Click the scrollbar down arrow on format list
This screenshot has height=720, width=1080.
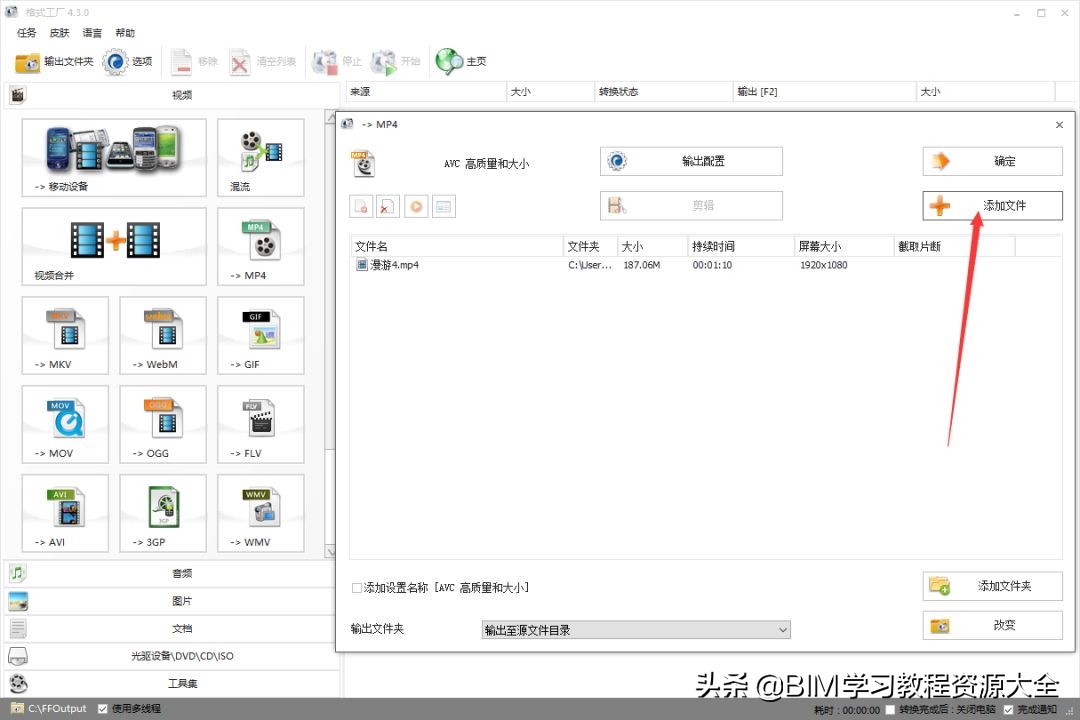pos(331,551)
